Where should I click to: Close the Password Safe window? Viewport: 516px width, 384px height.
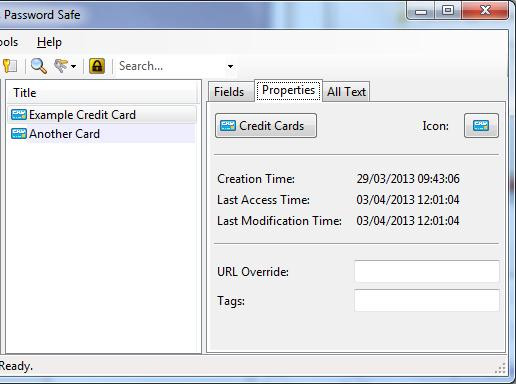485,11
